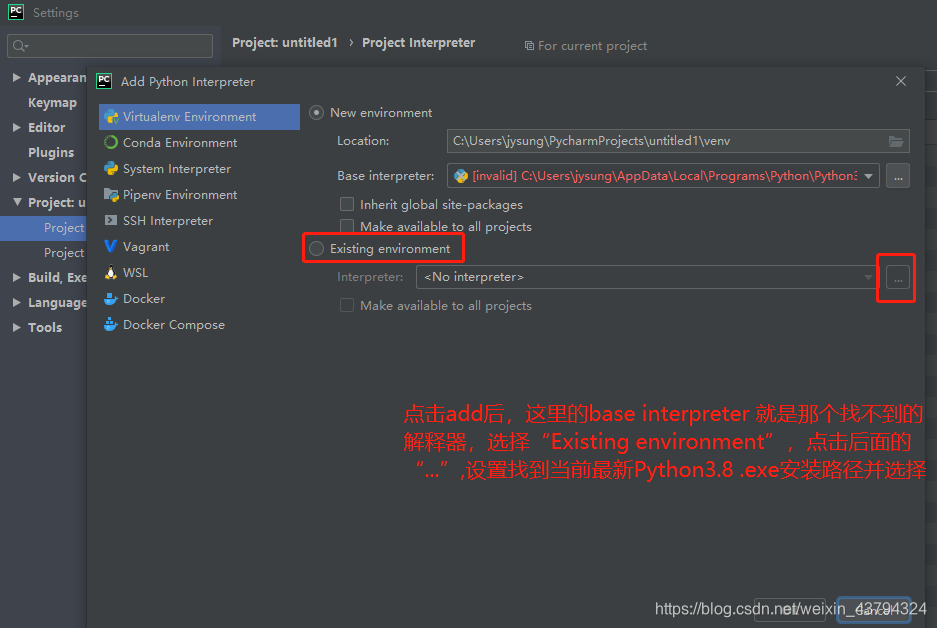Click Project: untitled1 breadcrumb

click(x=284, y=42)
